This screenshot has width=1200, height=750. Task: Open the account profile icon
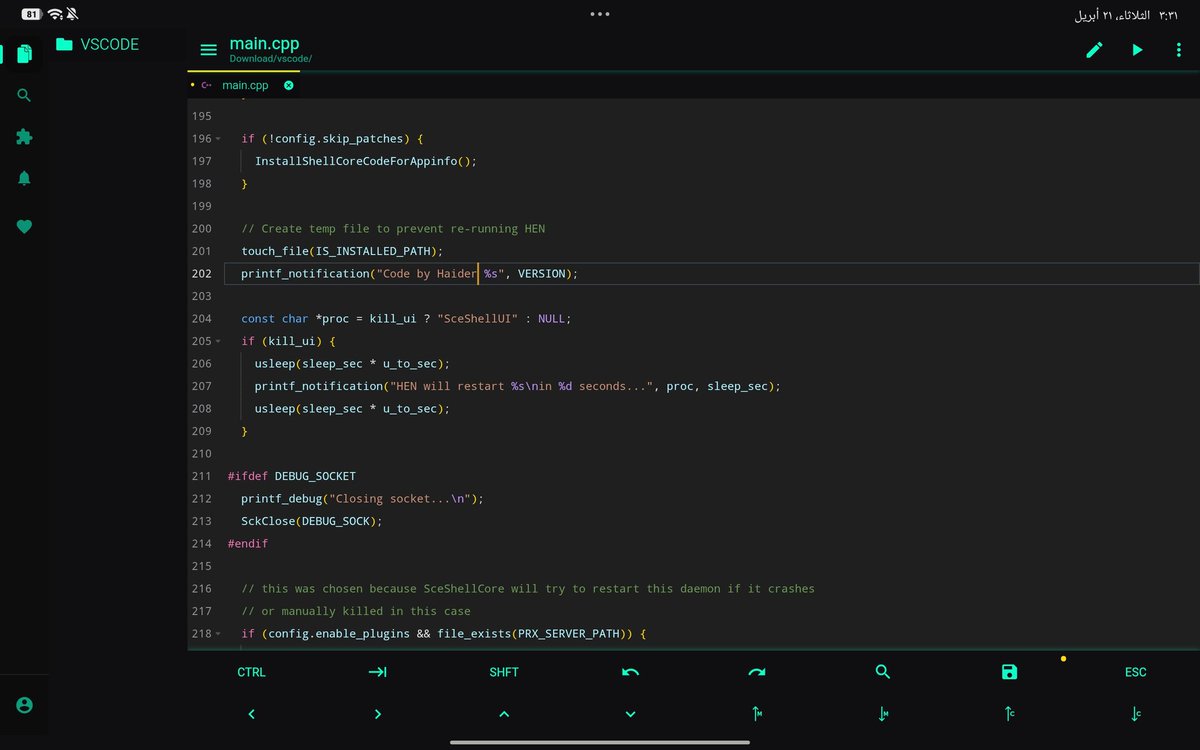tap(24, 705)
